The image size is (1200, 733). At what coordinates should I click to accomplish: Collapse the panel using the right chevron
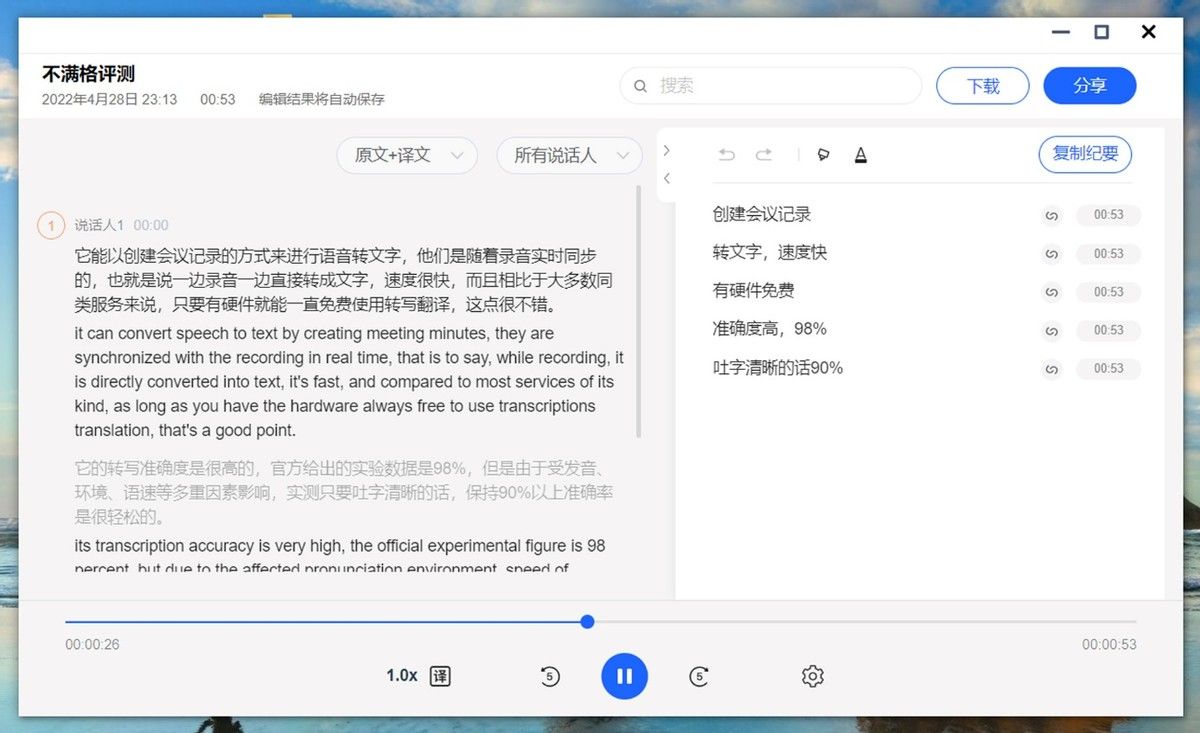pyautogui.click(x=667, y=150)
